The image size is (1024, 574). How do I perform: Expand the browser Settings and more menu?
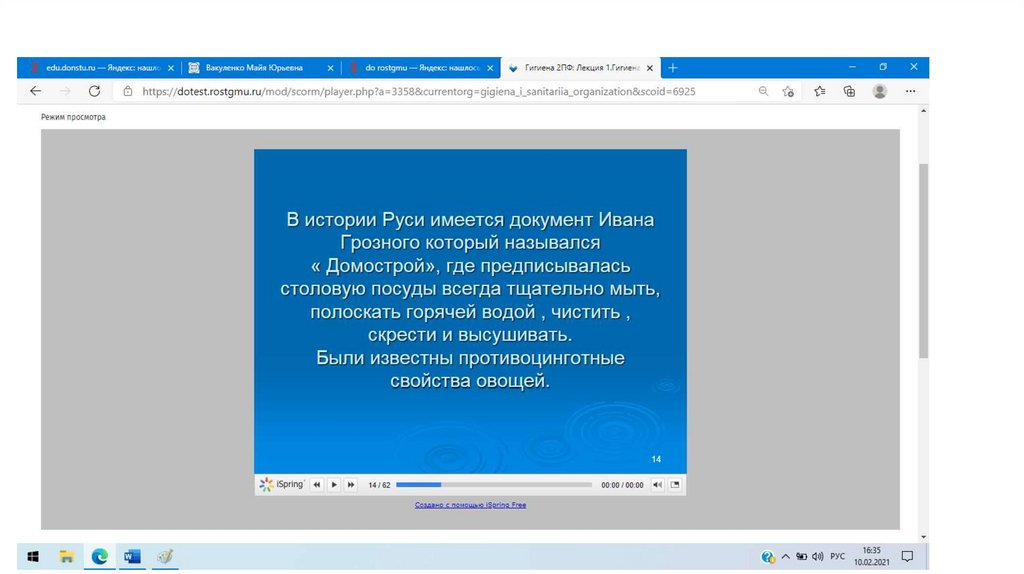click(910, 91)
